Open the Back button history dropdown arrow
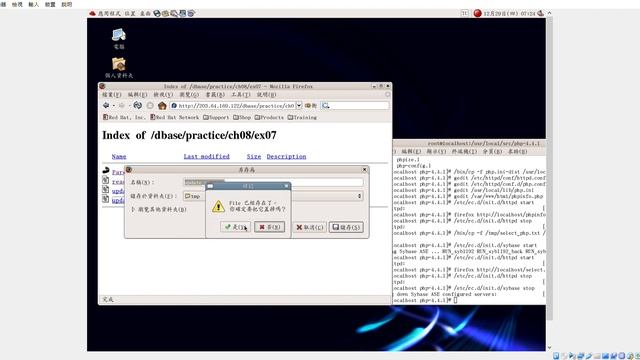This screenshot has width=640, height=360. [113, 105]
